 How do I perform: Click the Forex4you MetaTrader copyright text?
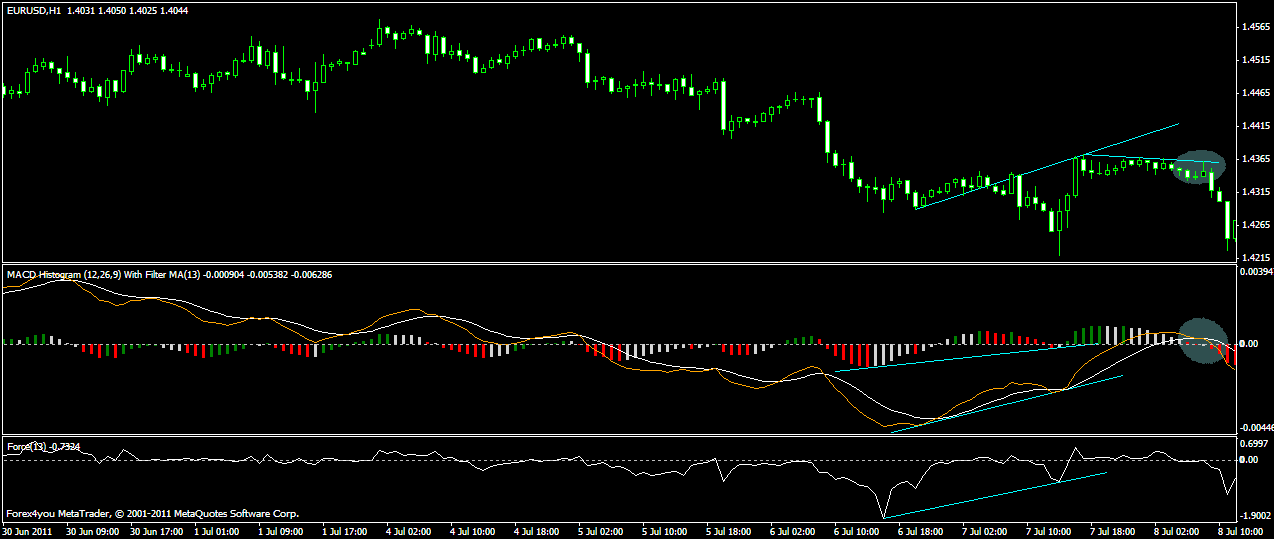(152, 514)
